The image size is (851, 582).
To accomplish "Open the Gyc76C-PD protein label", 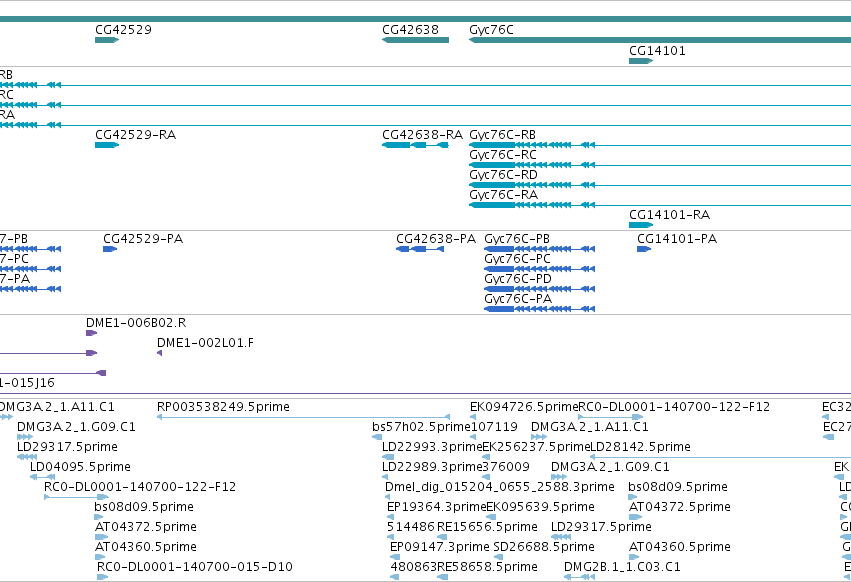I will 518,279.
